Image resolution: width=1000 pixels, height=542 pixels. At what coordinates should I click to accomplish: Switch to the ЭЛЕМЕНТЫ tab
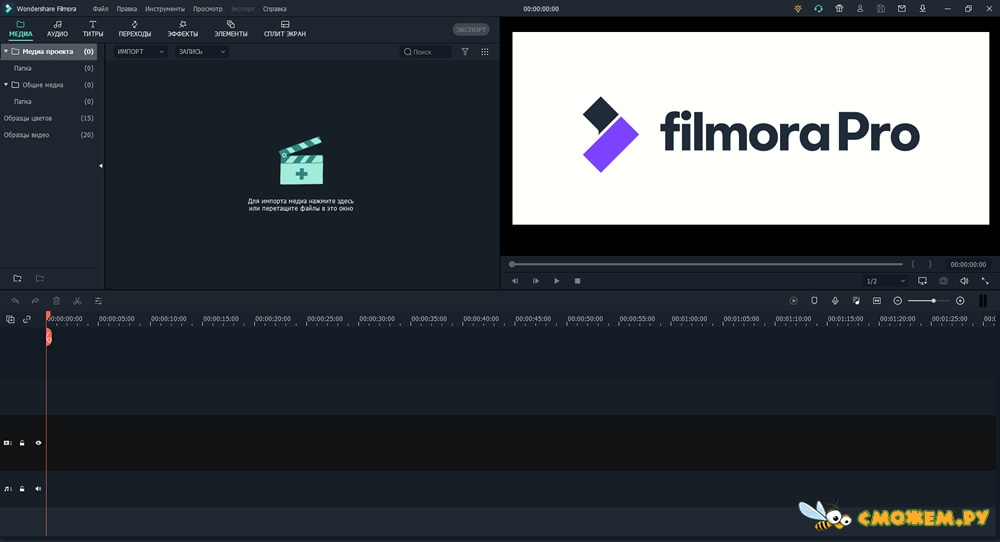pos(231,29)
